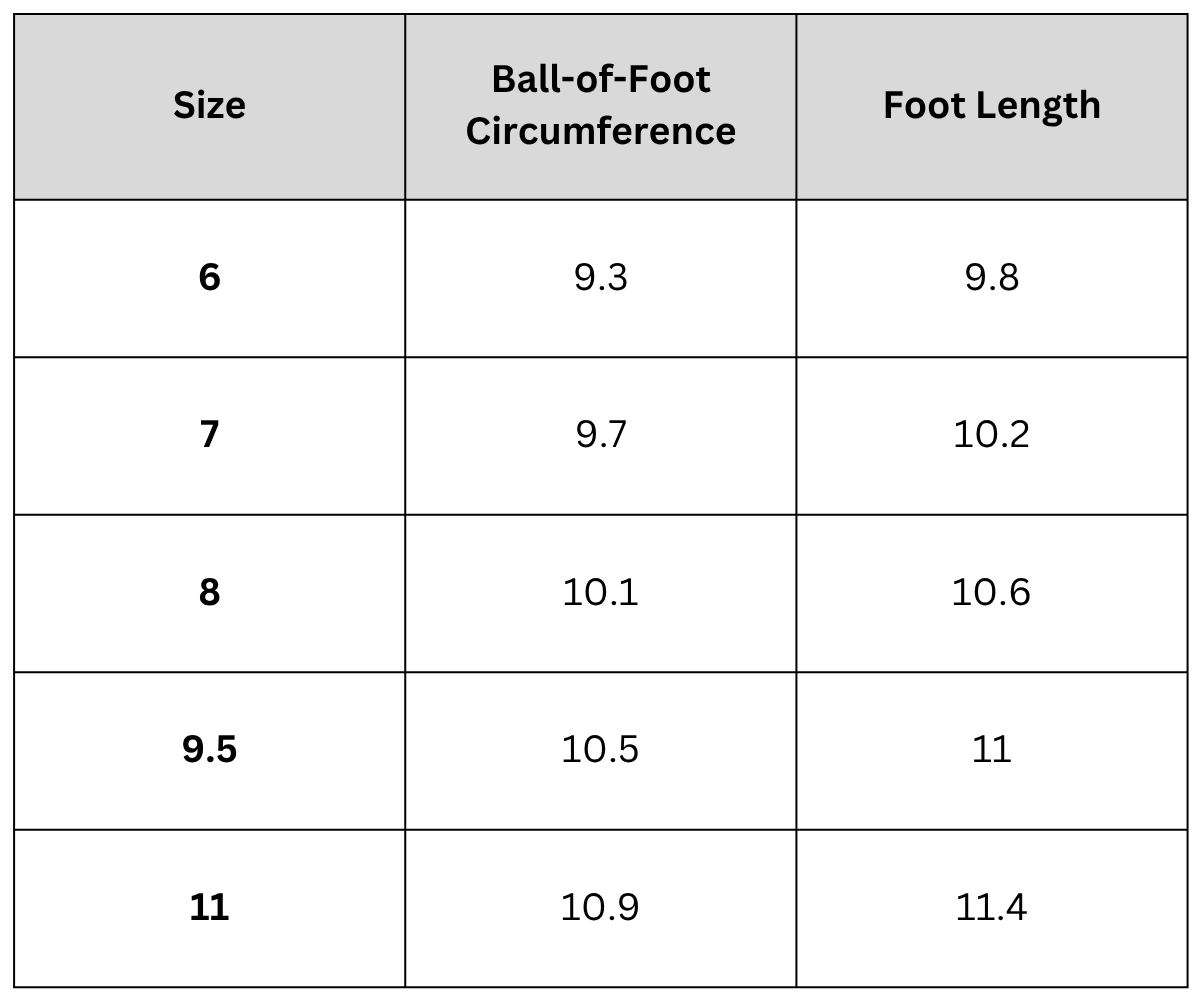Screen dimensions: 1200x1000
Task: Click the circumference value 10.5
Action: click(x=601, y=749)
